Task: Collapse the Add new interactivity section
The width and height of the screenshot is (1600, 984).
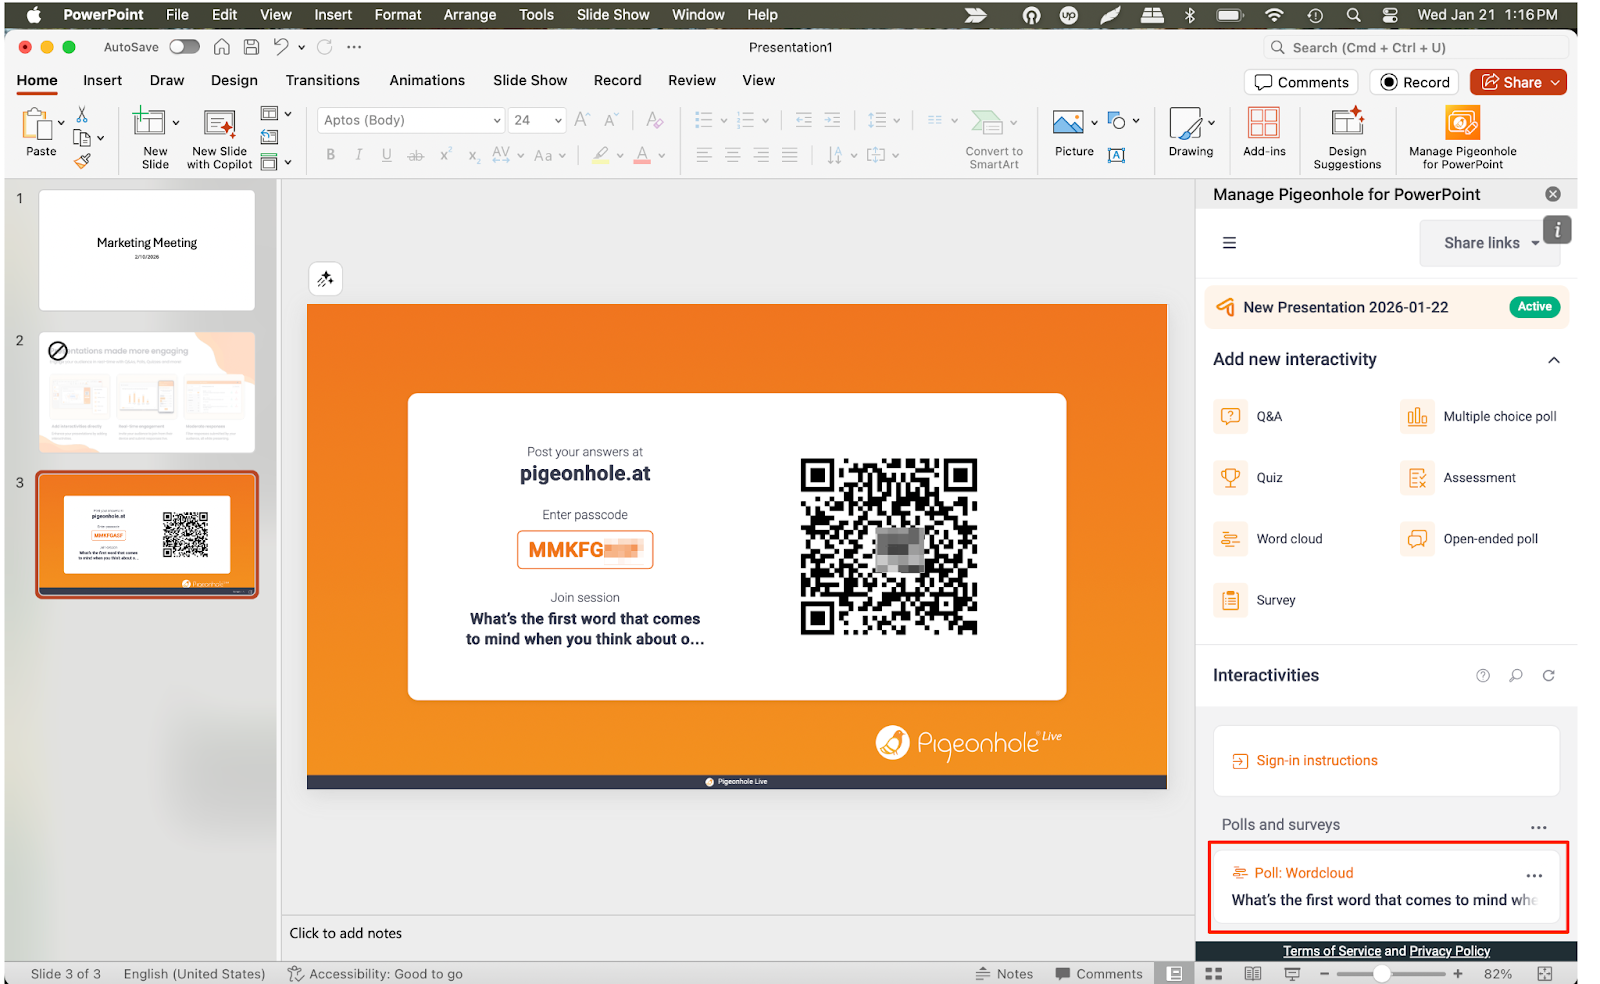Action: (x=1553, y=360)
